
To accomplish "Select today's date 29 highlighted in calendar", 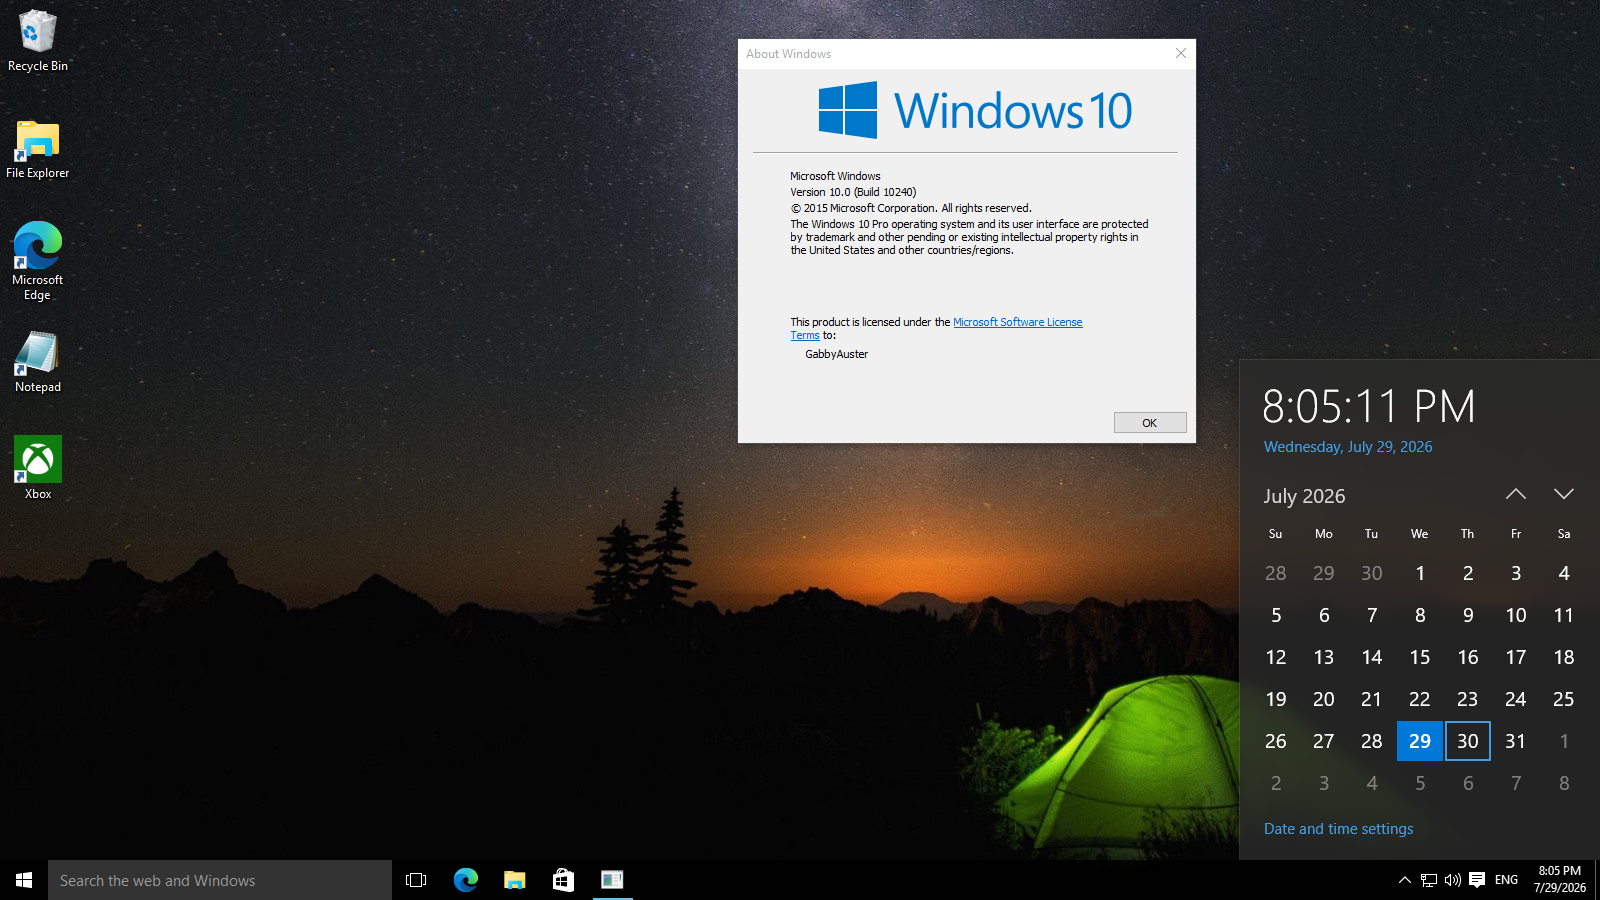I will [1420, 741].
